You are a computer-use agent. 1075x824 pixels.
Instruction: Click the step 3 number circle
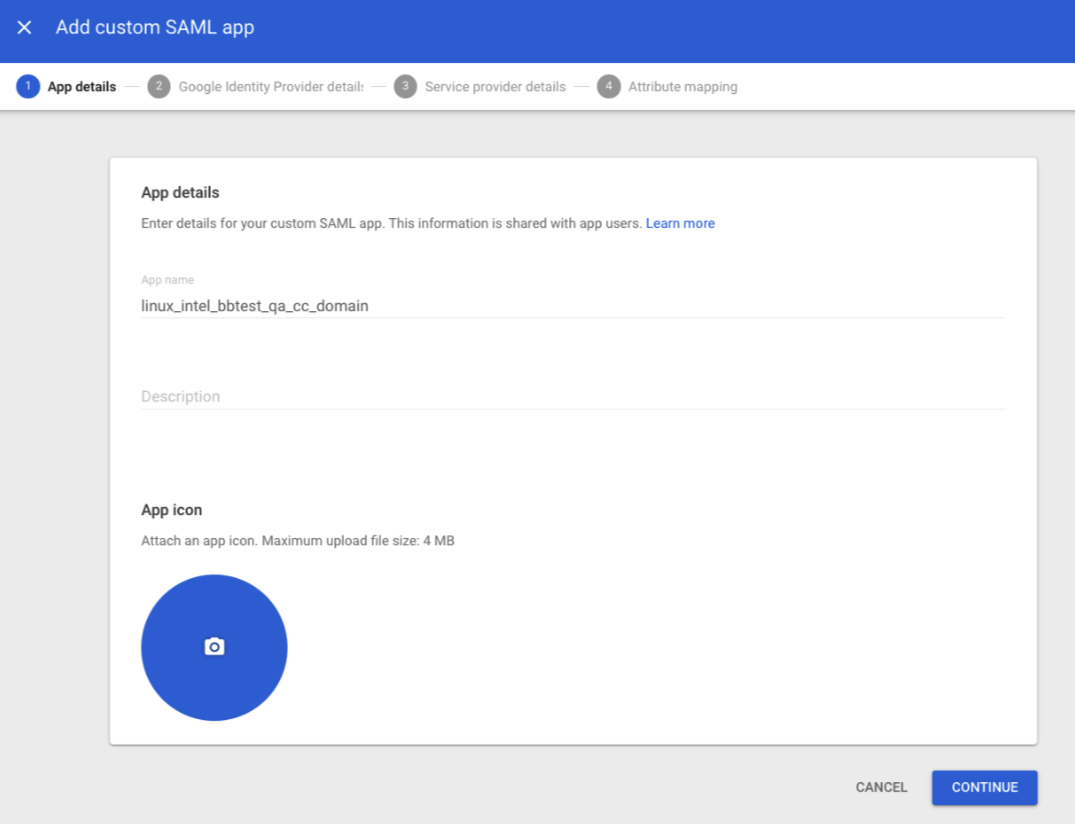coord(405,87)
